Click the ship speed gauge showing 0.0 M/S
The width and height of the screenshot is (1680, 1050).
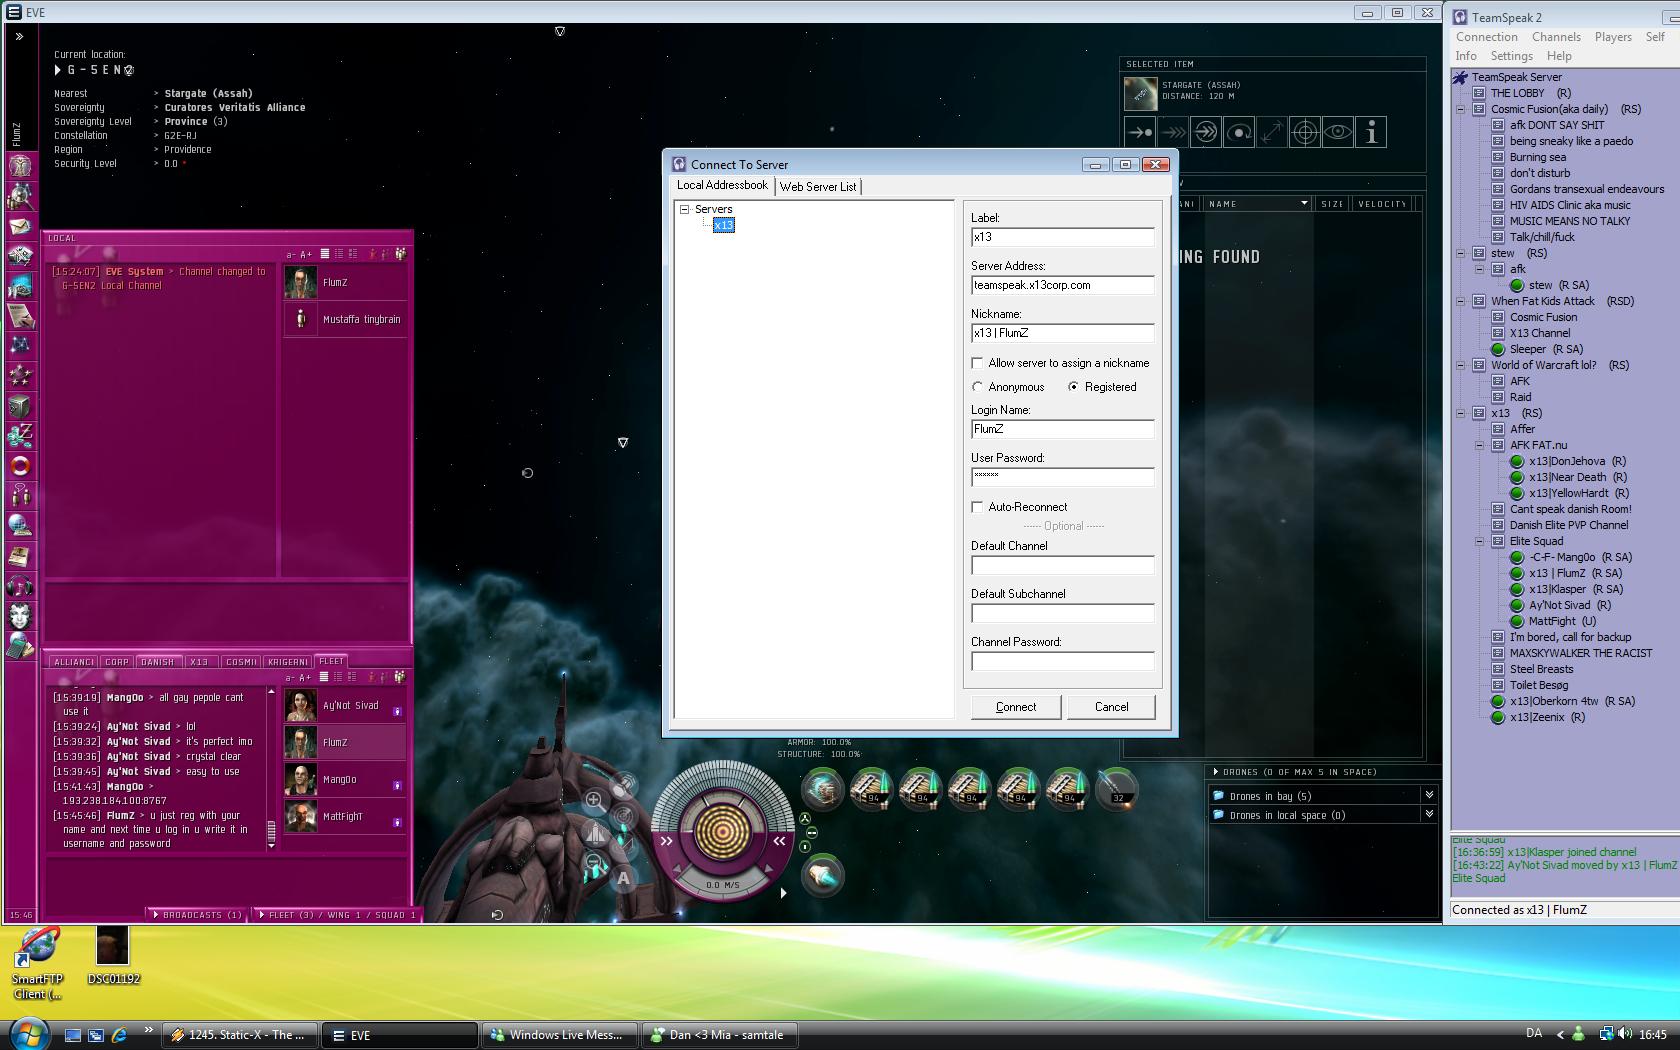[x=722, y=885]
